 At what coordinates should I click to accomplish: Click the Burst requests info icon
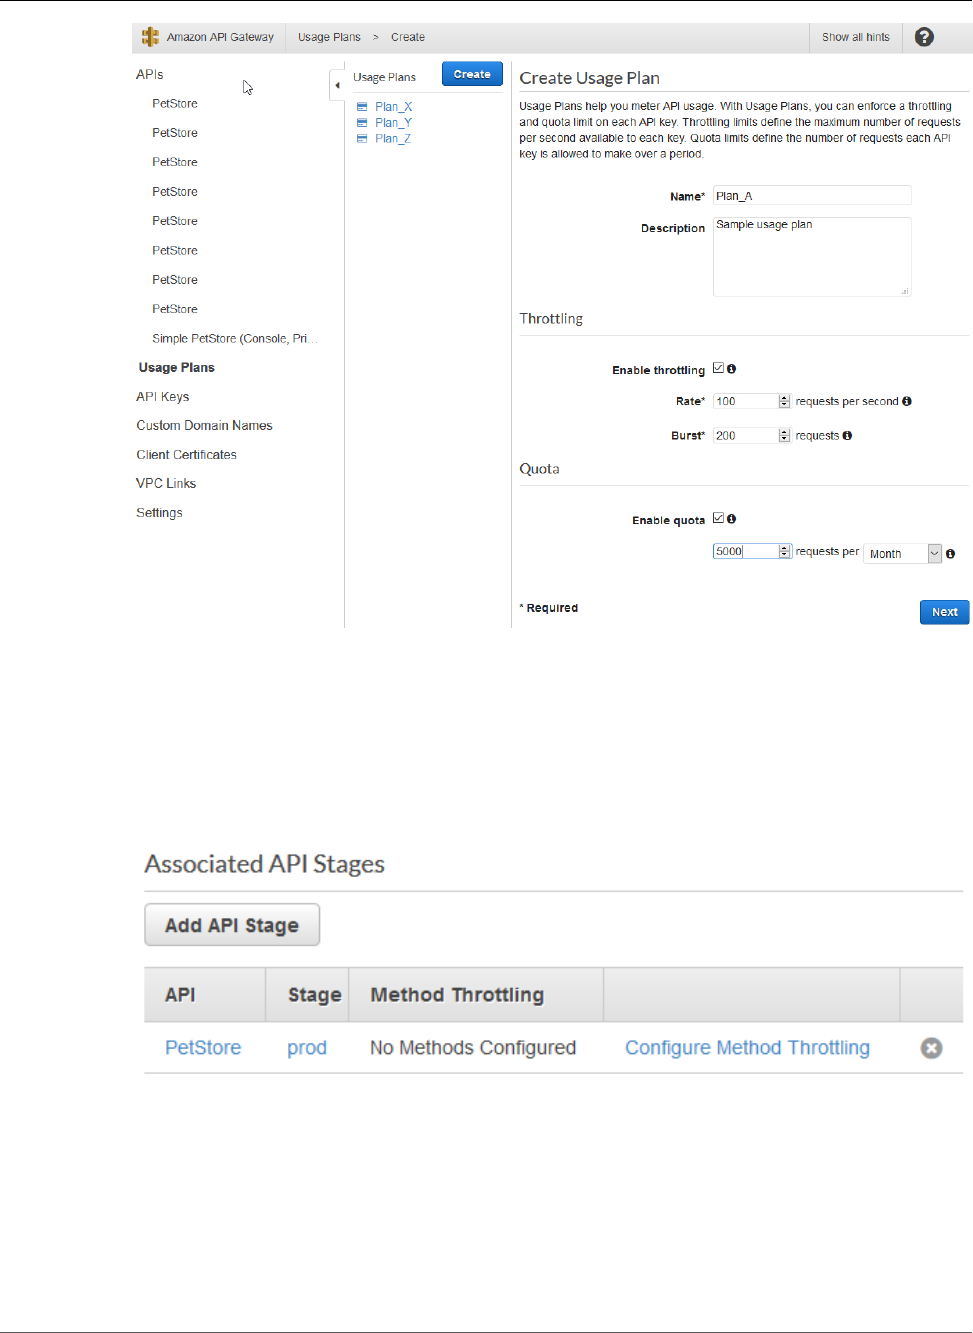[847, 435]
